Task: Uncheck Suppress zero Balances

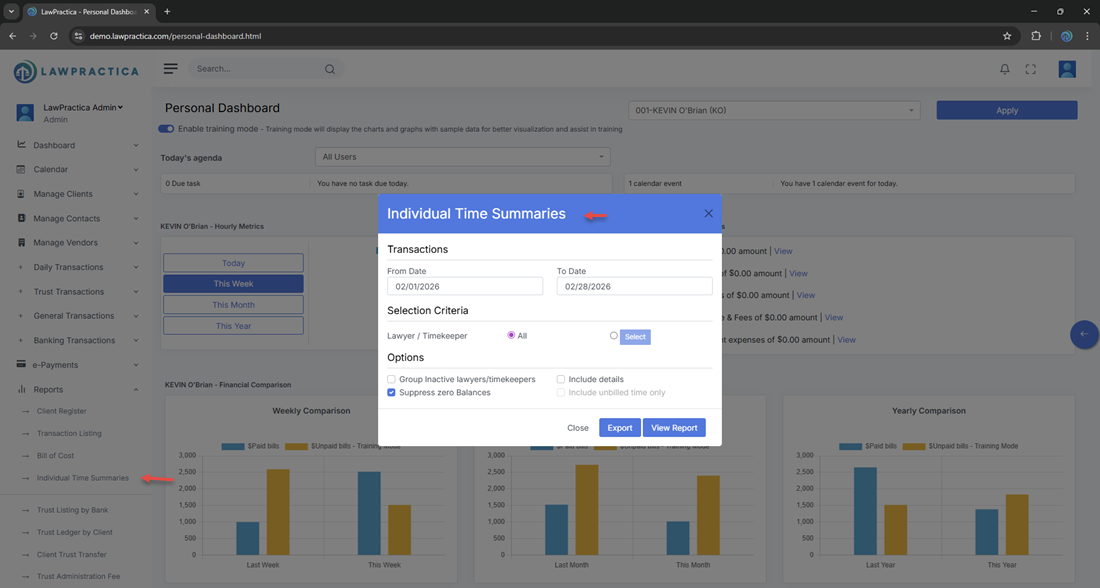Action: point(392,393)
